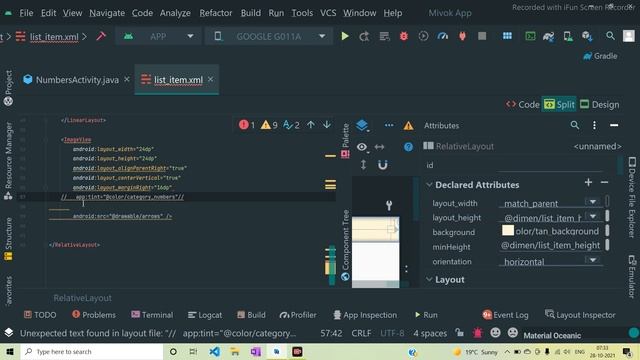Open the Emulator side panel
This screenshot has width=640, height=360.
coord(632,276)
